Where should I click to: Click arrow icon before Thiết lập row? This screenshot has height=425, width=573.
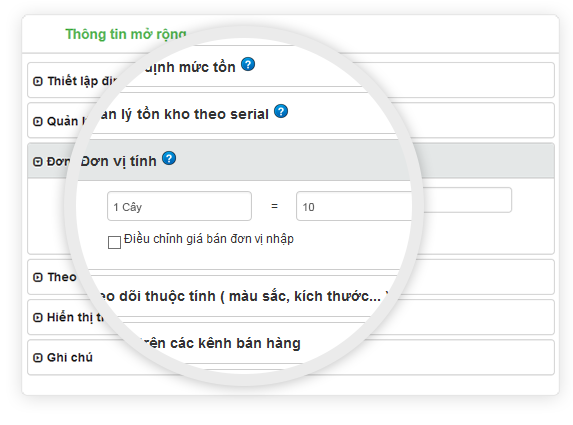pyautogui.click(x=38, y=81)
